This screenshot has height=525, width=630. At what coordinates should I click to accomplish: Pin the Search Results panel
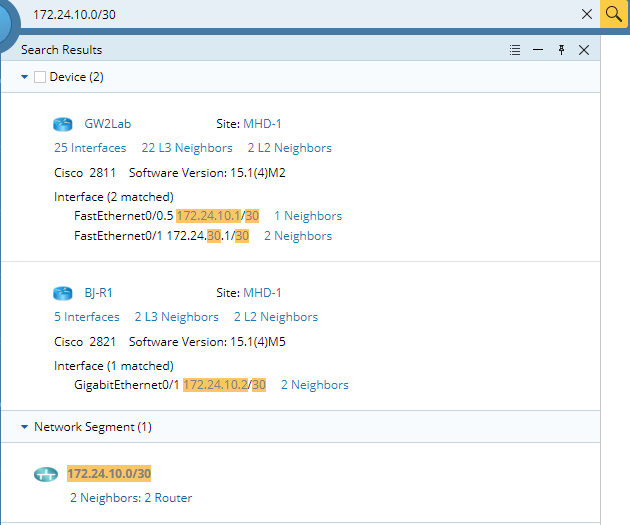click(561, 49)
